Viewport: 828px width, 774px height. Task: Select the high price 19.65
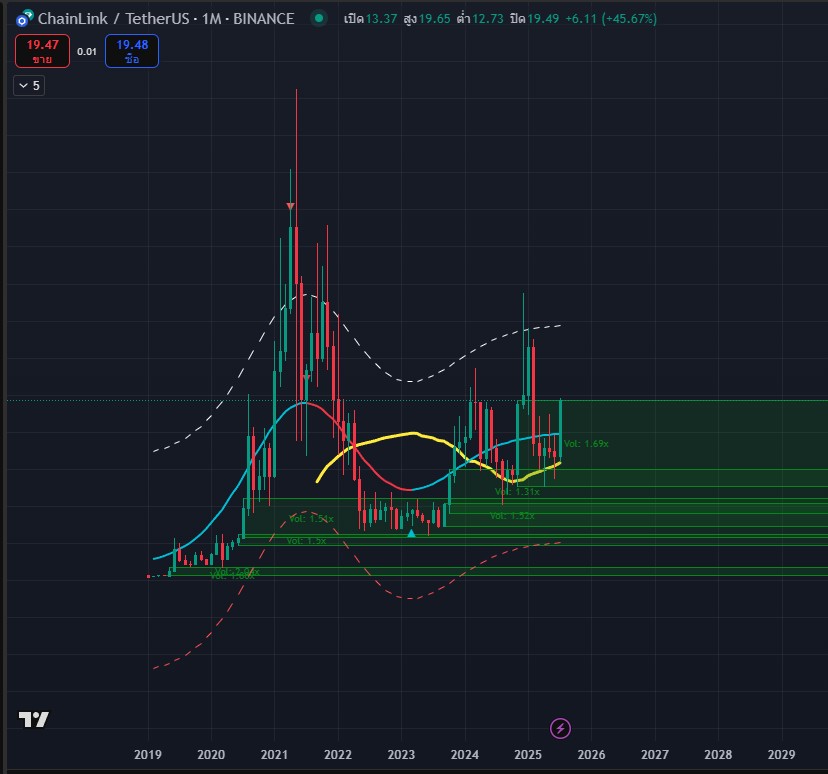(435, 19)
